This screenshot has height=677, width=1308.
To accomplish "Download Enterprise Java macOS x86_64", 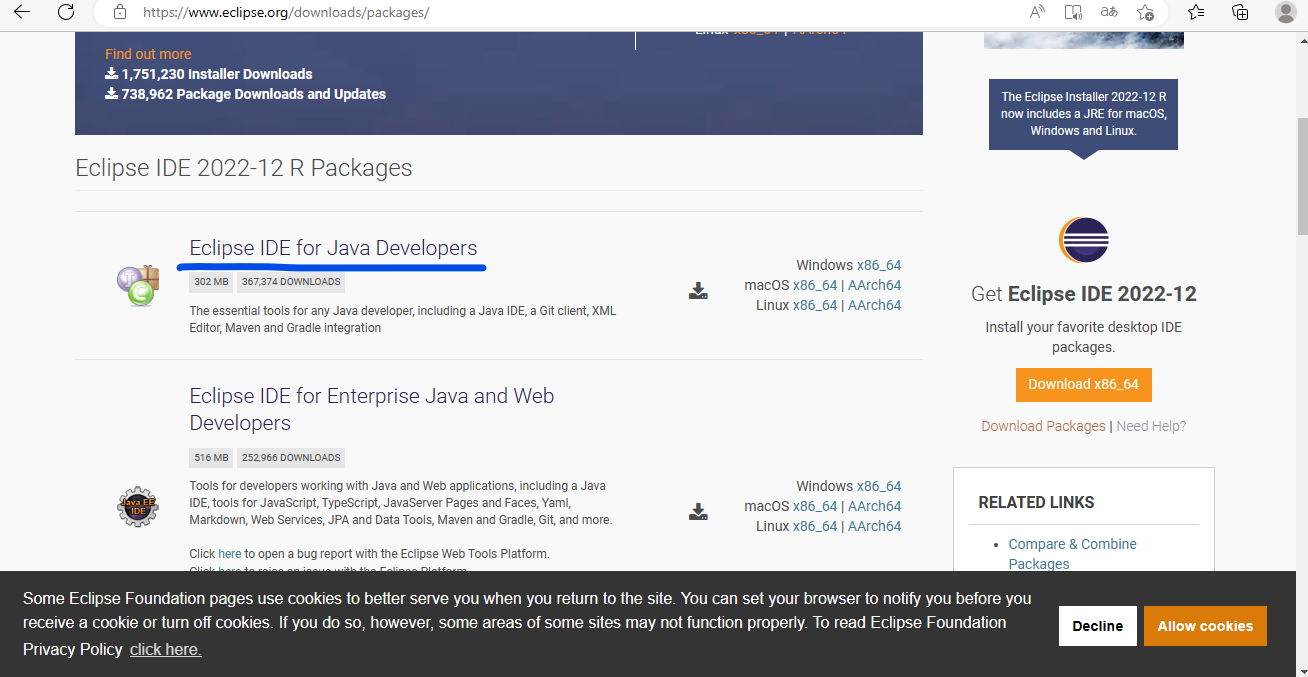I will pos(815,506).
